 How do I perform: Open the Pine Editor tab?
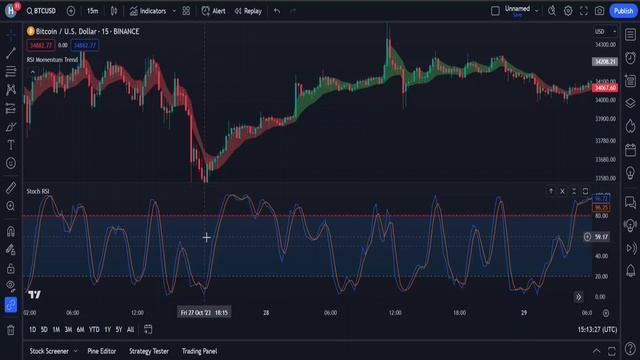point(102,351)
